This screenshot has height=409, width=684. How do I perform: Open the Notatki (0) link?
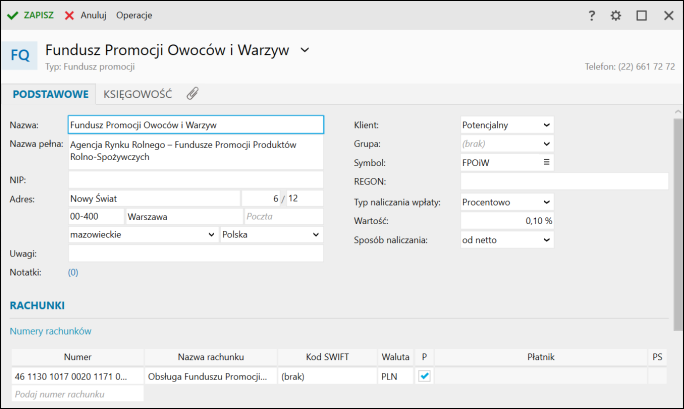coord(73,273)
